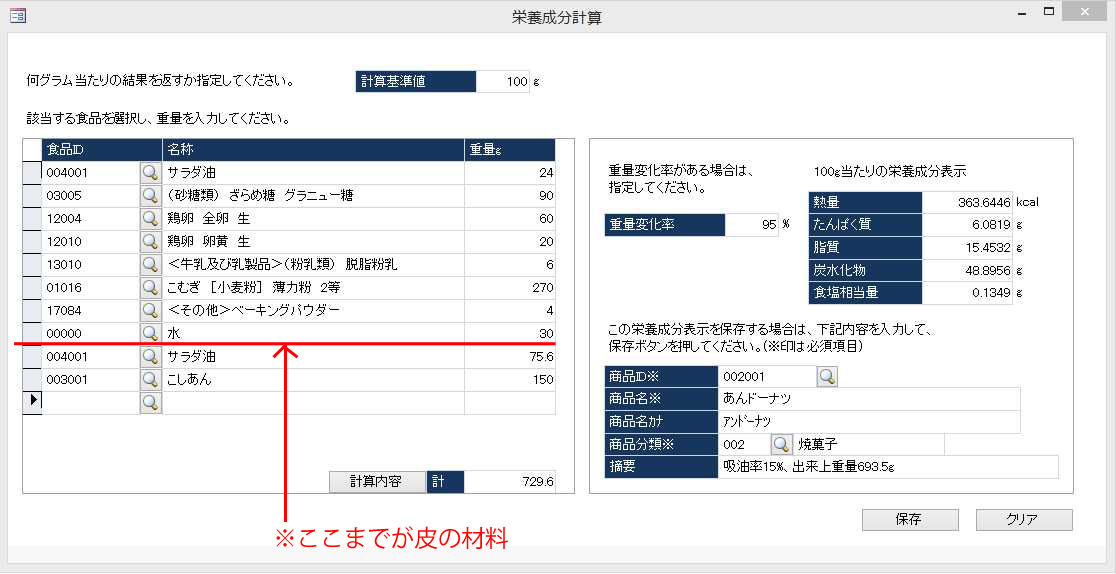Open food lookup for the ベーキングパウダー row
Viewport: 1116px width, 574px height.
[150, 311]
